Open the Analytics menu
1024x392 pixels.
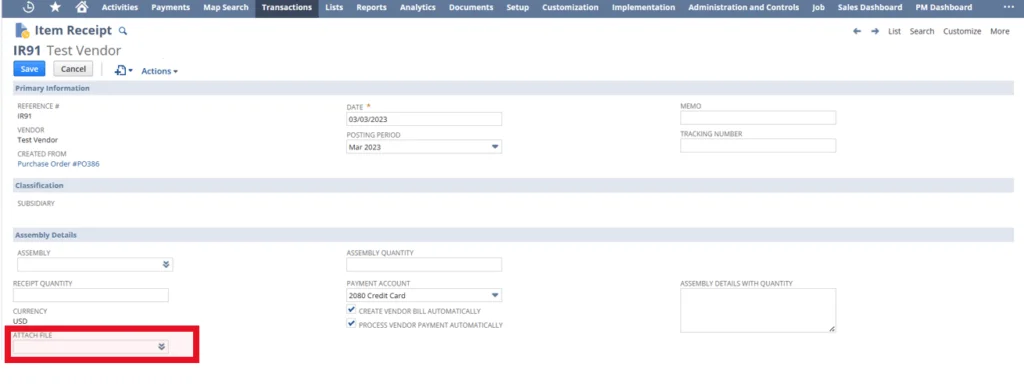click(x=417, y=8)
